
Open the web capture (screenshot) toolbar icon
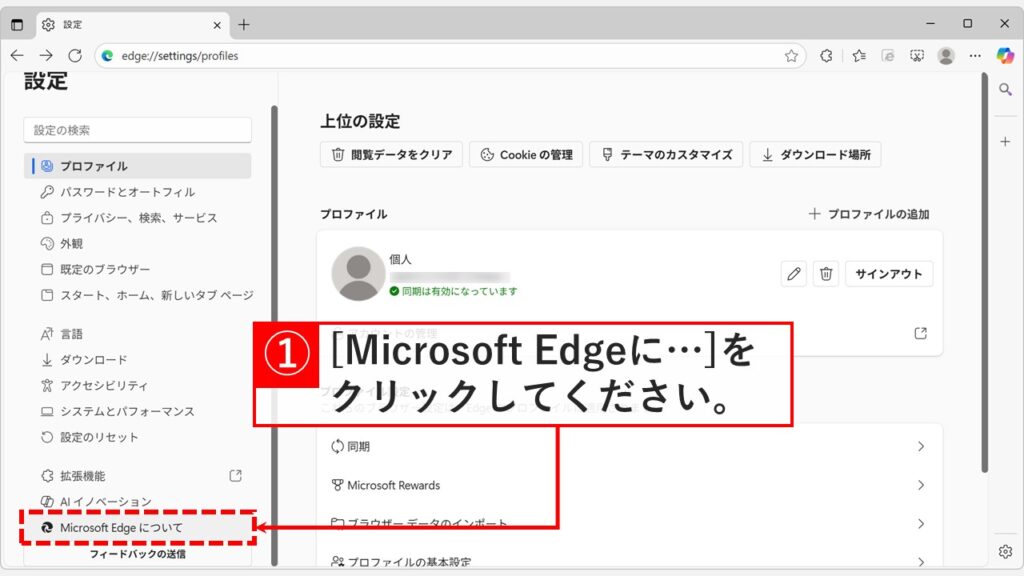(916, 57)
